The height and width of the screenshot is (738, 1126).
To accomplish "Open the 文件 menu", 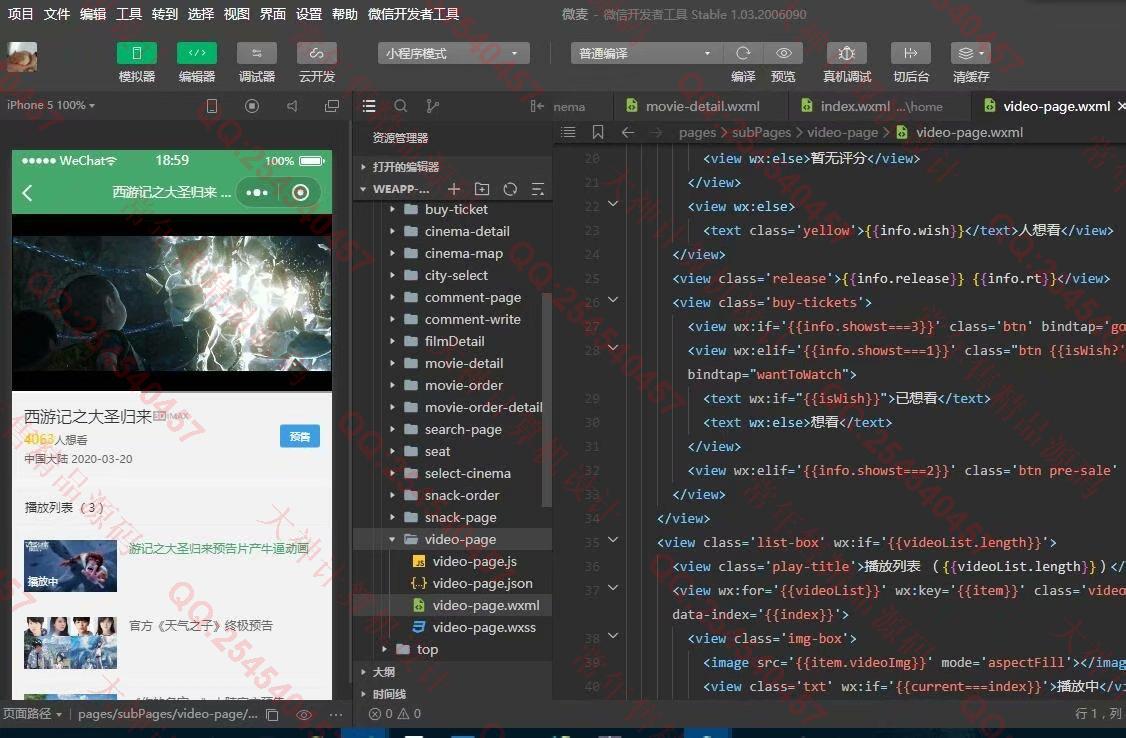I will [x=56, y=14].
